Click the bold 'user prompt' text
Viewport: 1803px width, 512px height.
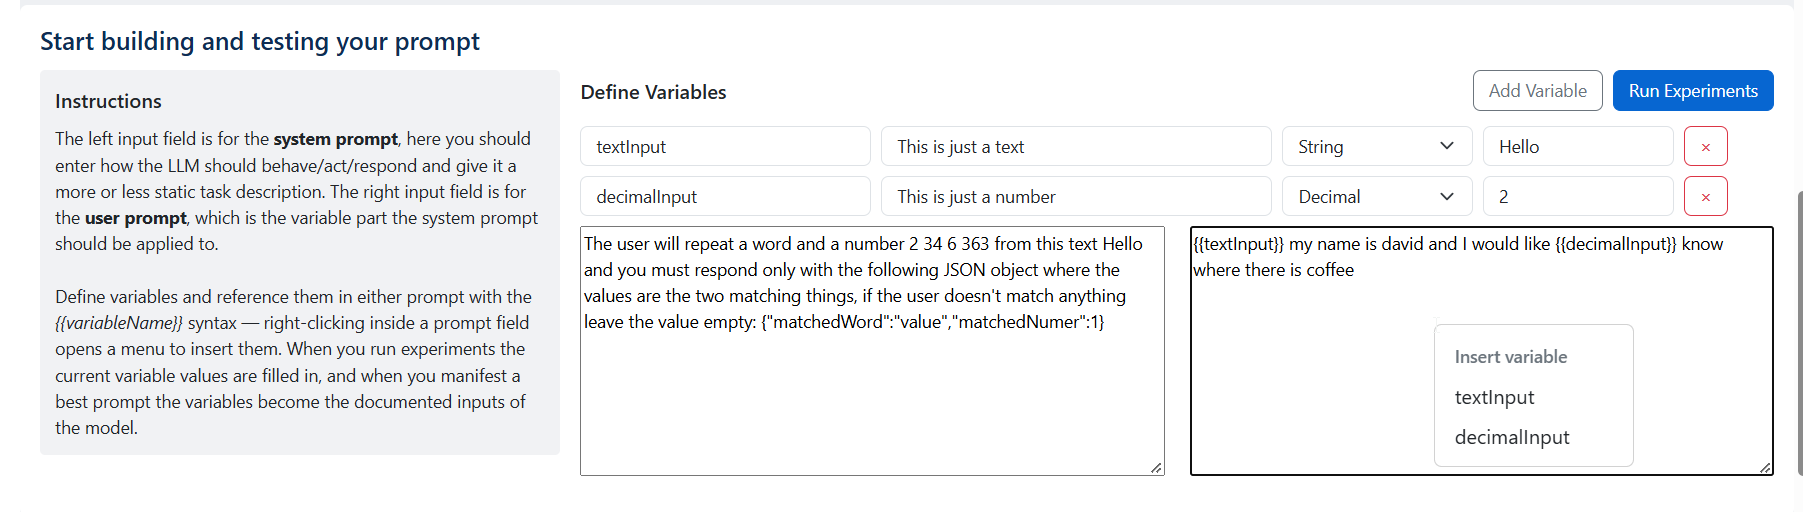pos(136,218)
